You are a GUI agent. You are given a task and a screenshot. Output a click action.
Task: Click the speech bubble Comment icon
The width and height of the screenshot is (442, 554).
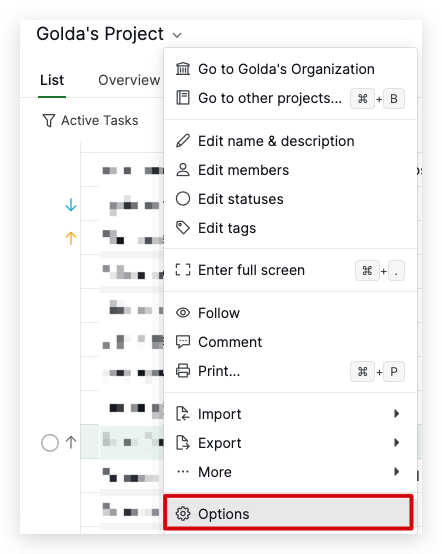[x=183, y=342]
